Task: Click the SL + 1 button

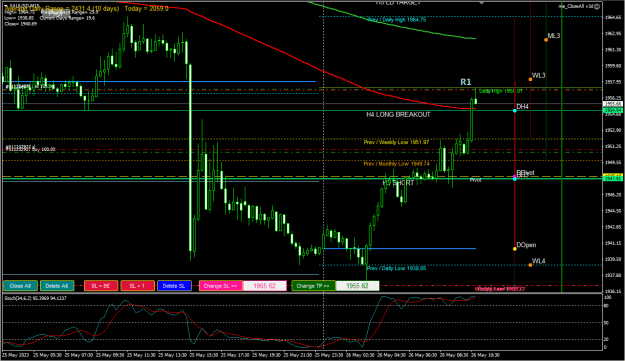Action: point(138,286)
